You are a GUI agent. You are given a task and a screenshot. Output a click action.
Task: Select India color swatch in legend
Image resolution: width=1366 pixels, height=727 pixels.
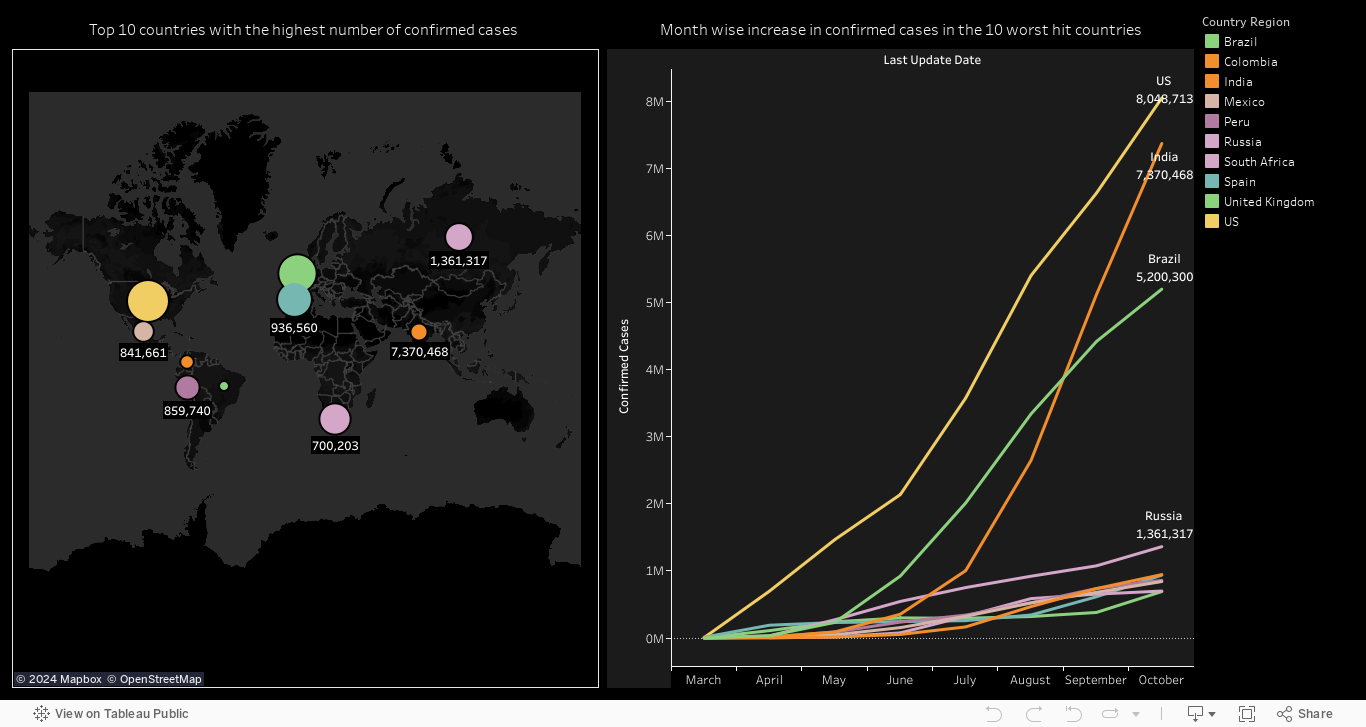tap(1212, 82)
